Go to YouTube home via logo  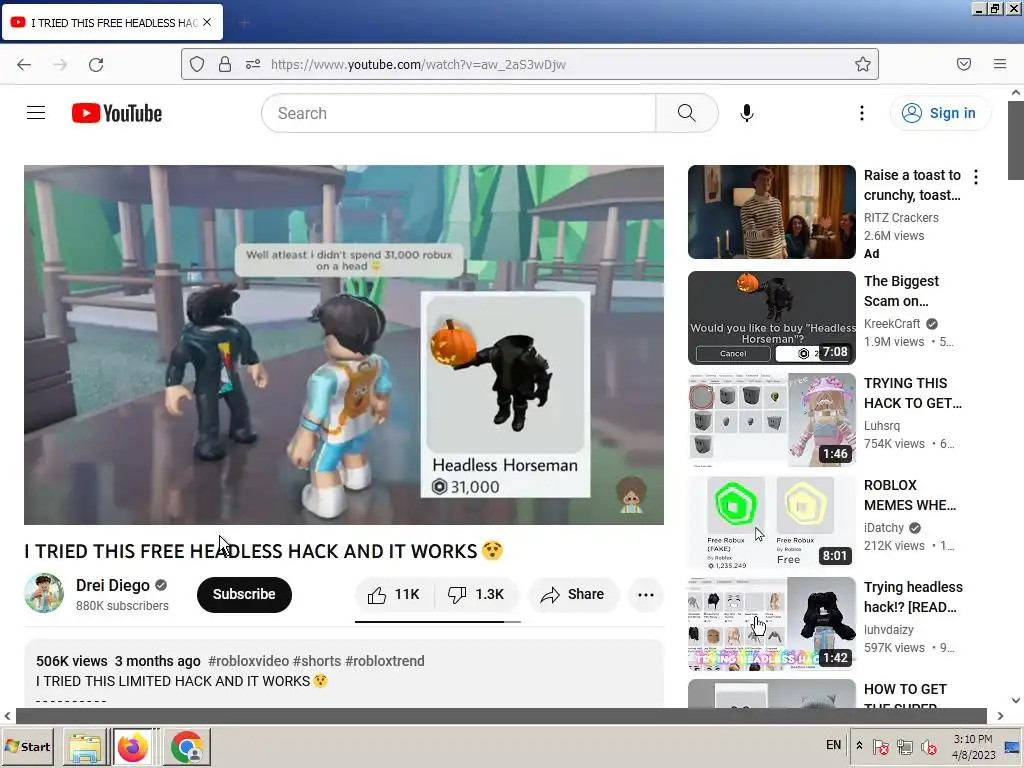click(x=117, y=113)
